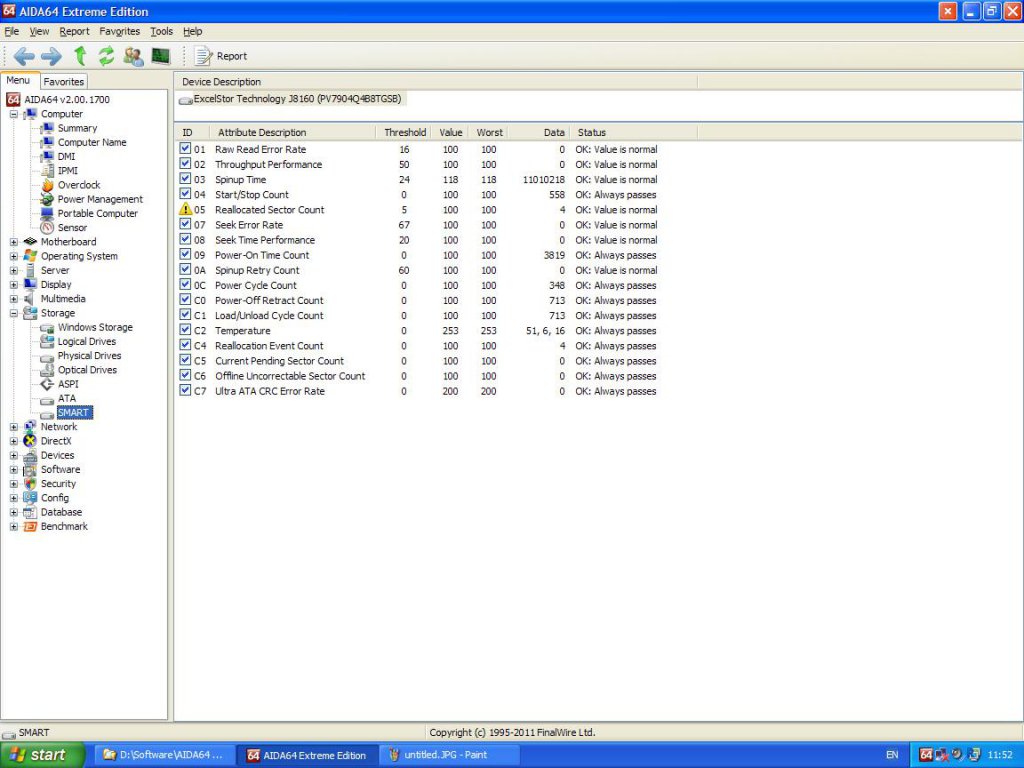Click warning icon on Reallocated Sector Count
Screen dimensions: 1024x768
point(185,209)
